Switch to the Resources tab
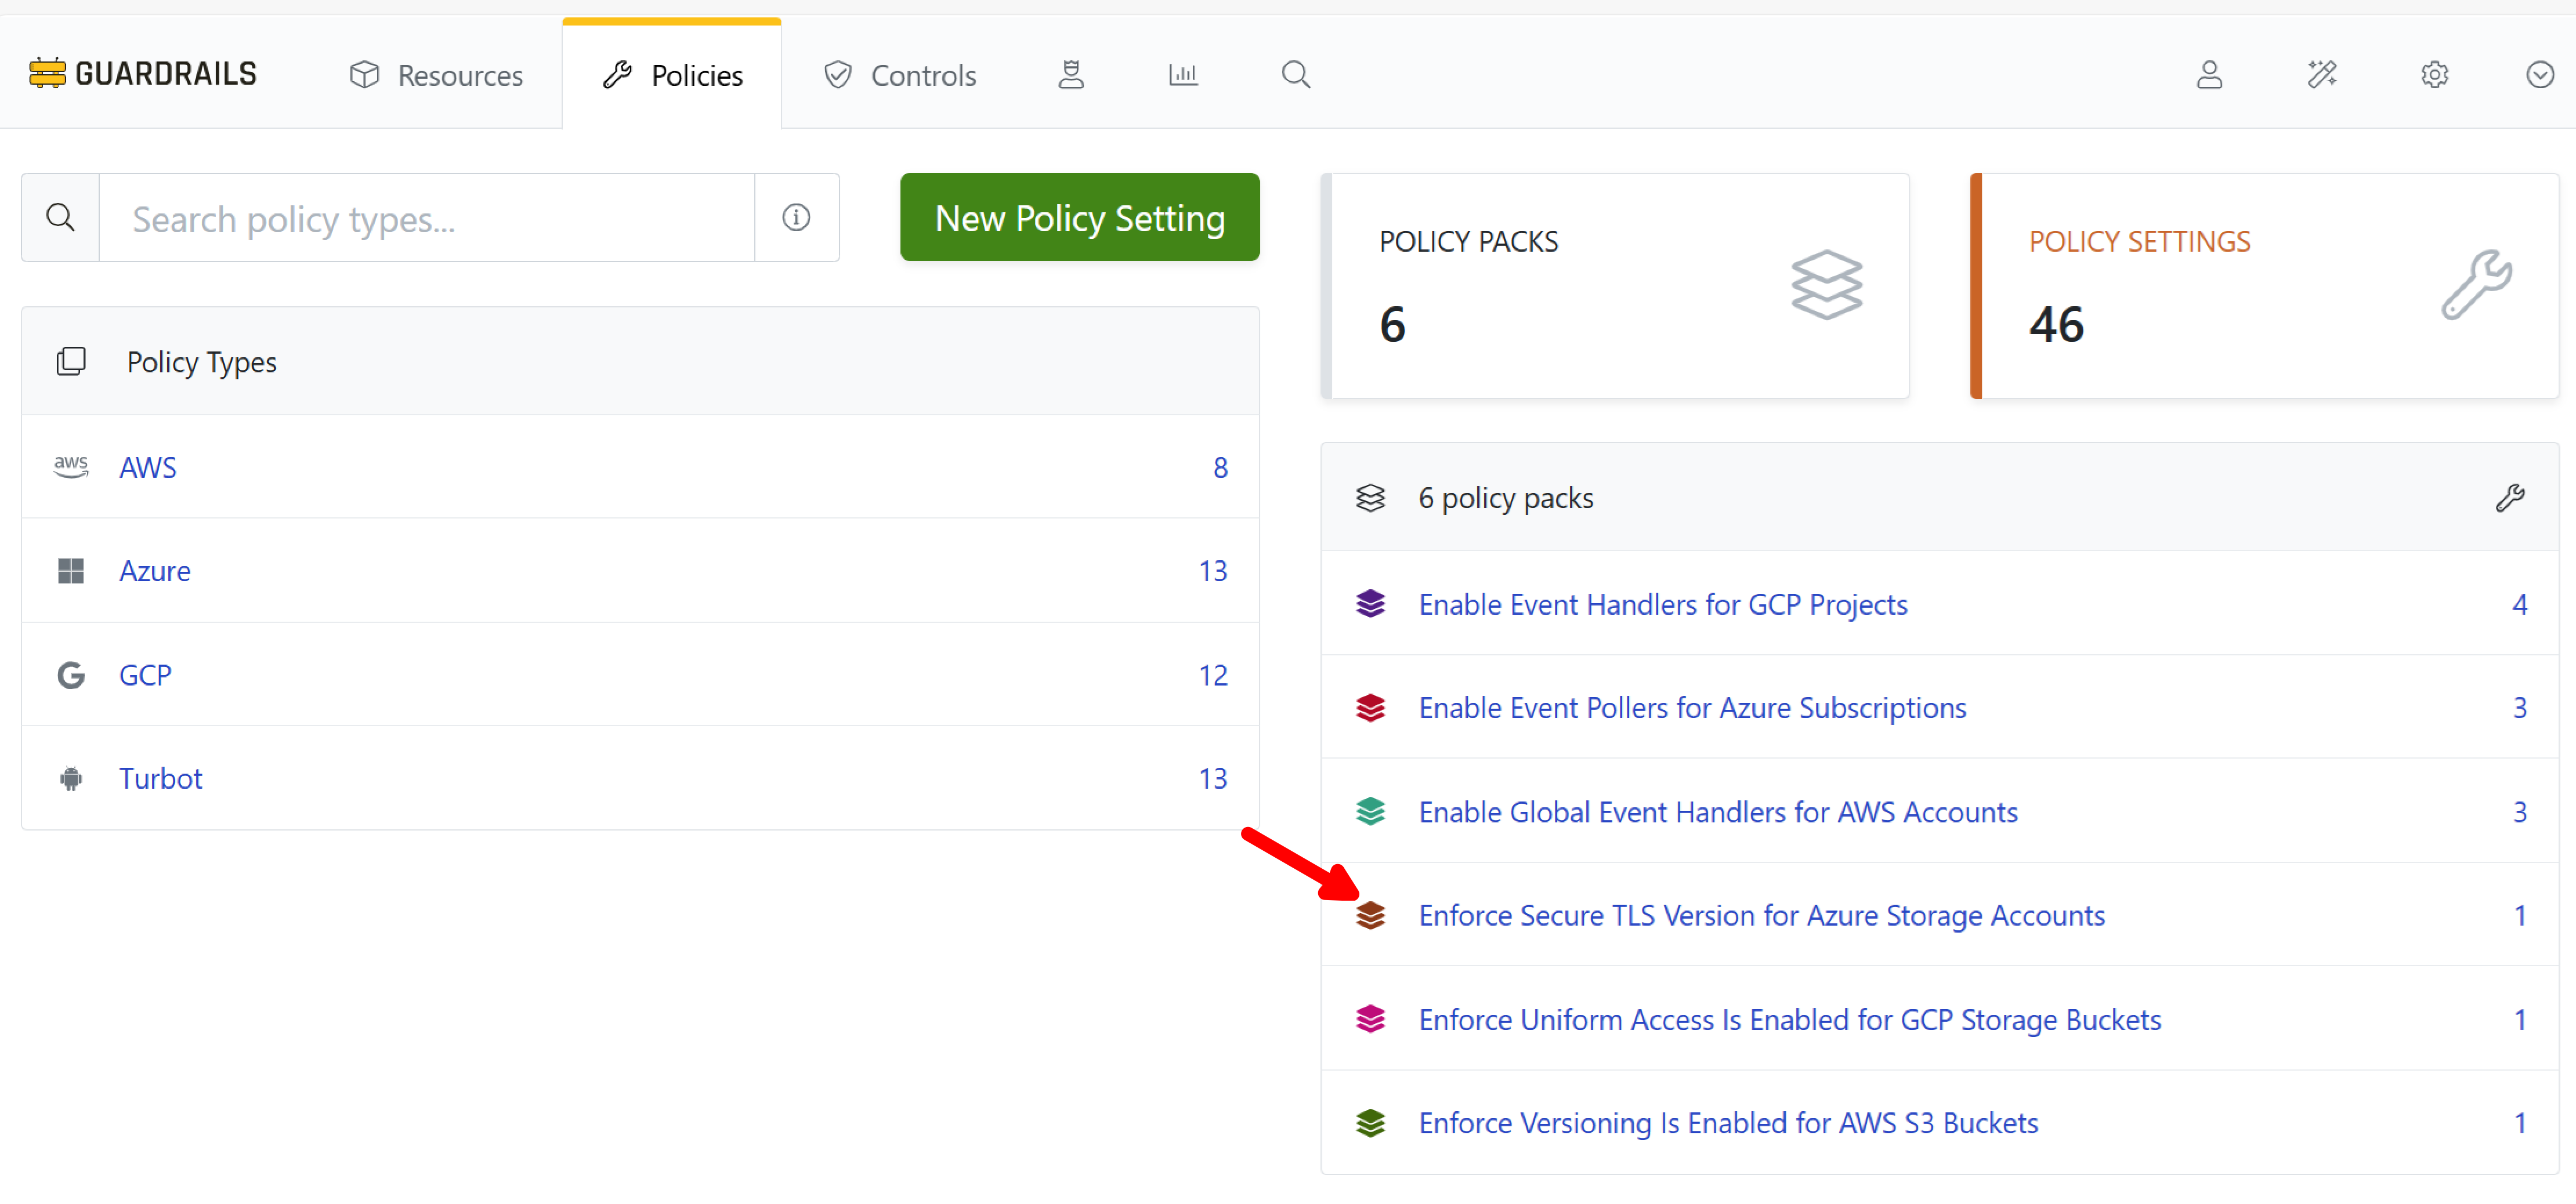The width and height of the screenshot is (2576, 1204). coord(437,74)
